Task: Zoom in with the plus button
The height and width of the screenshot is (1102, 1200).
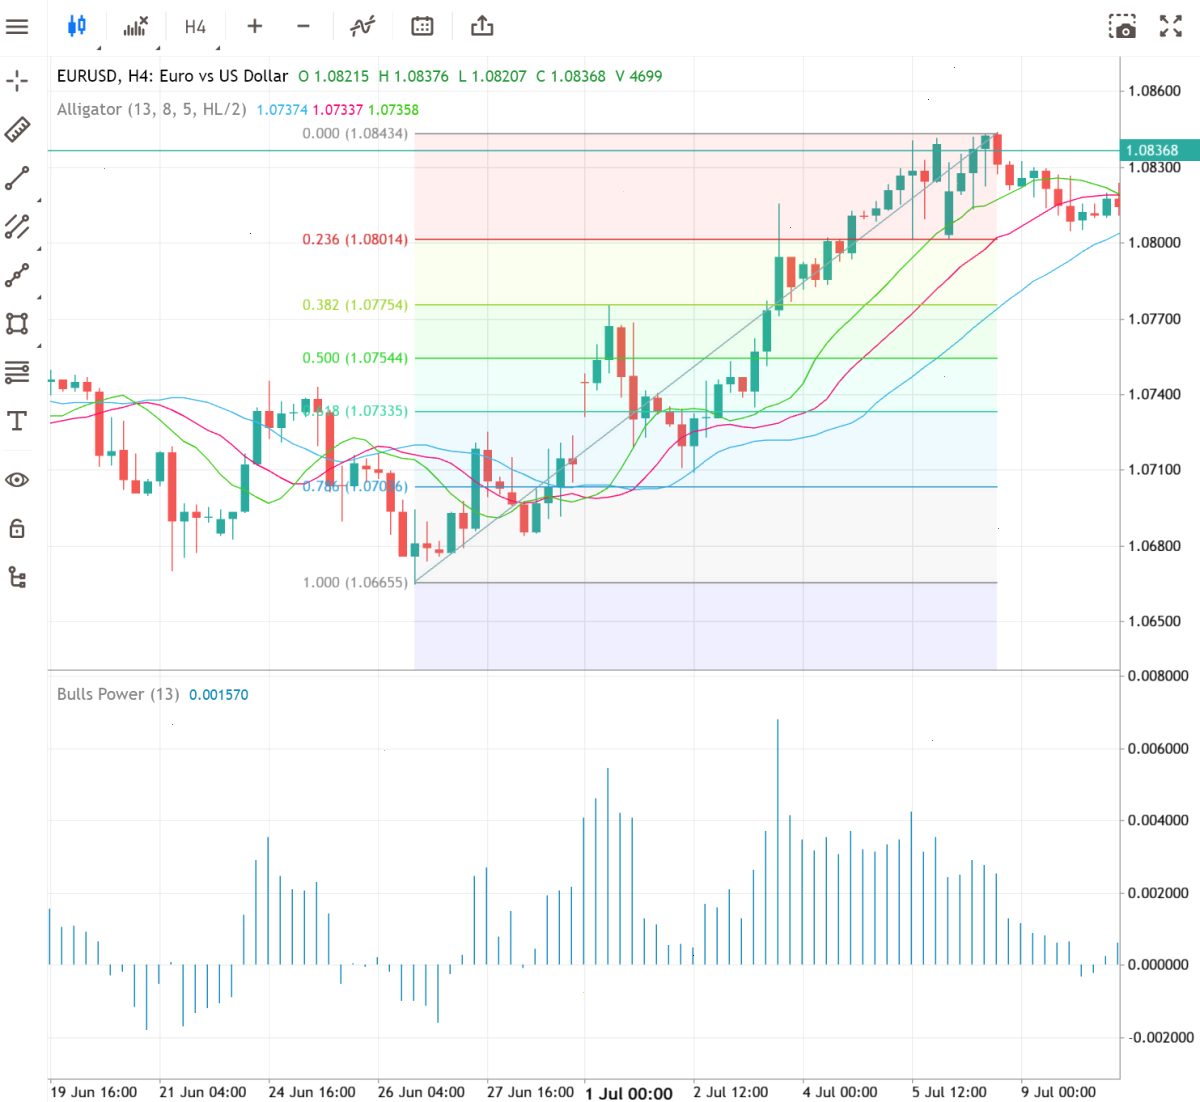Action: coord(255,26)
